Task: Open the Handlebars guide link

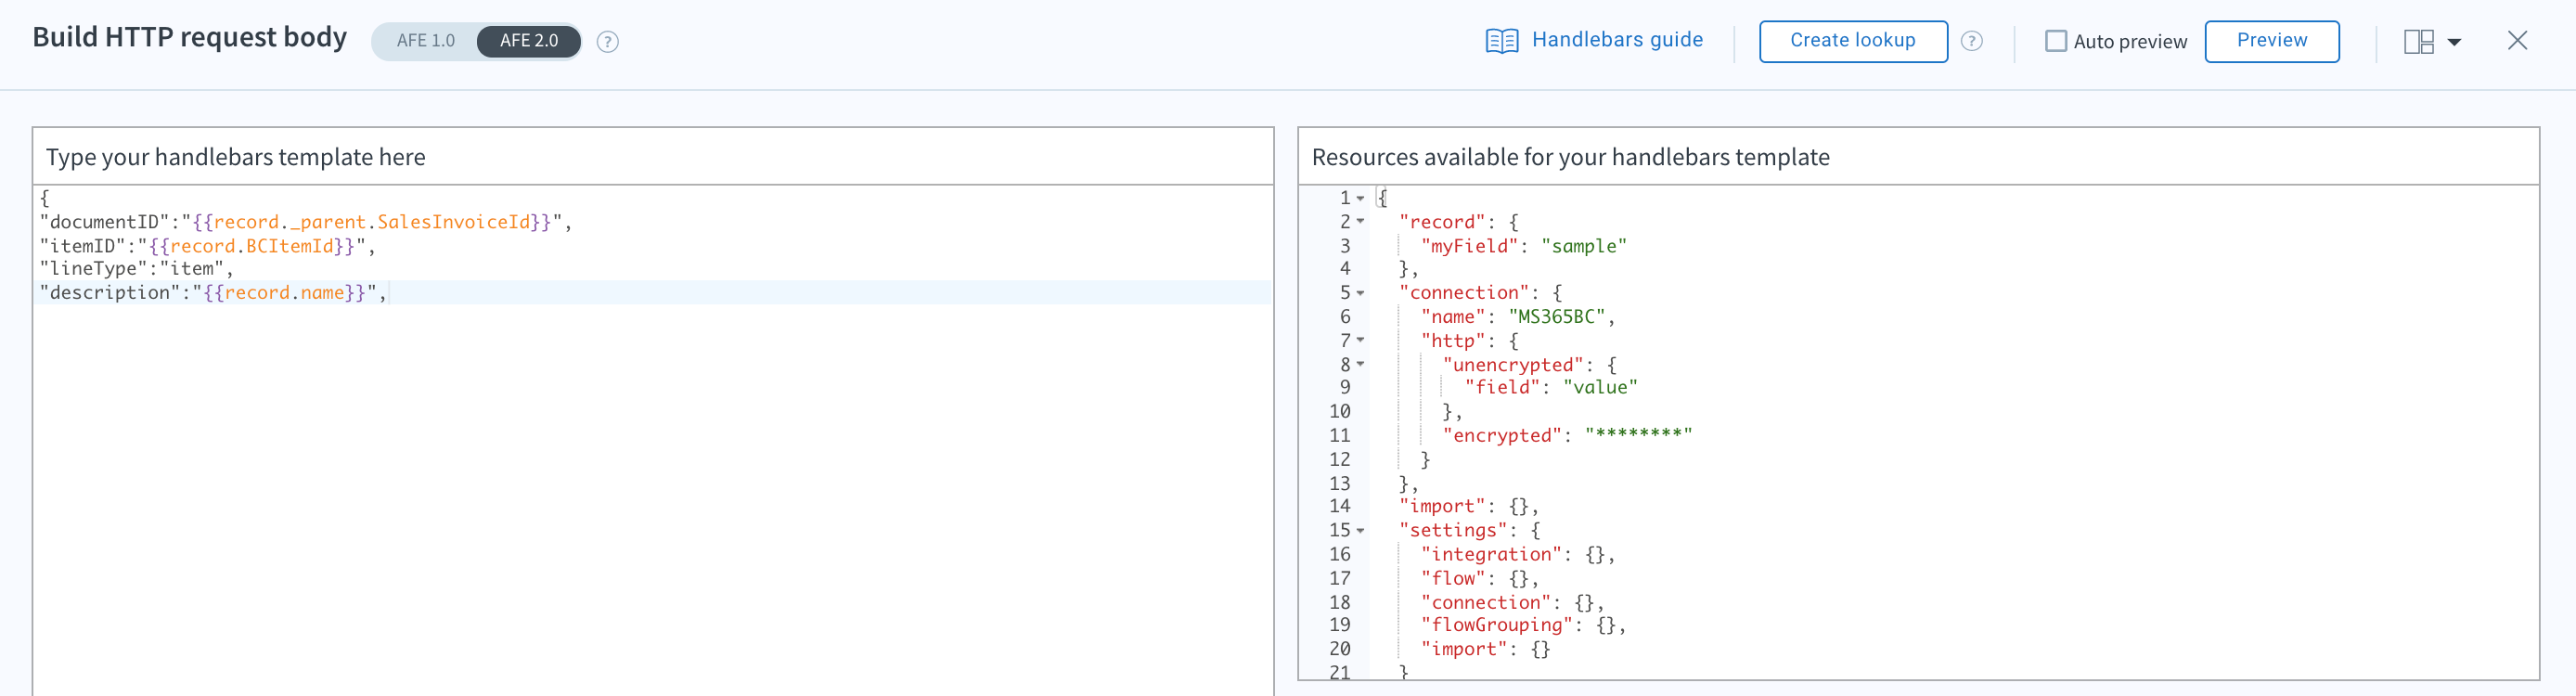Action: 1617,40
